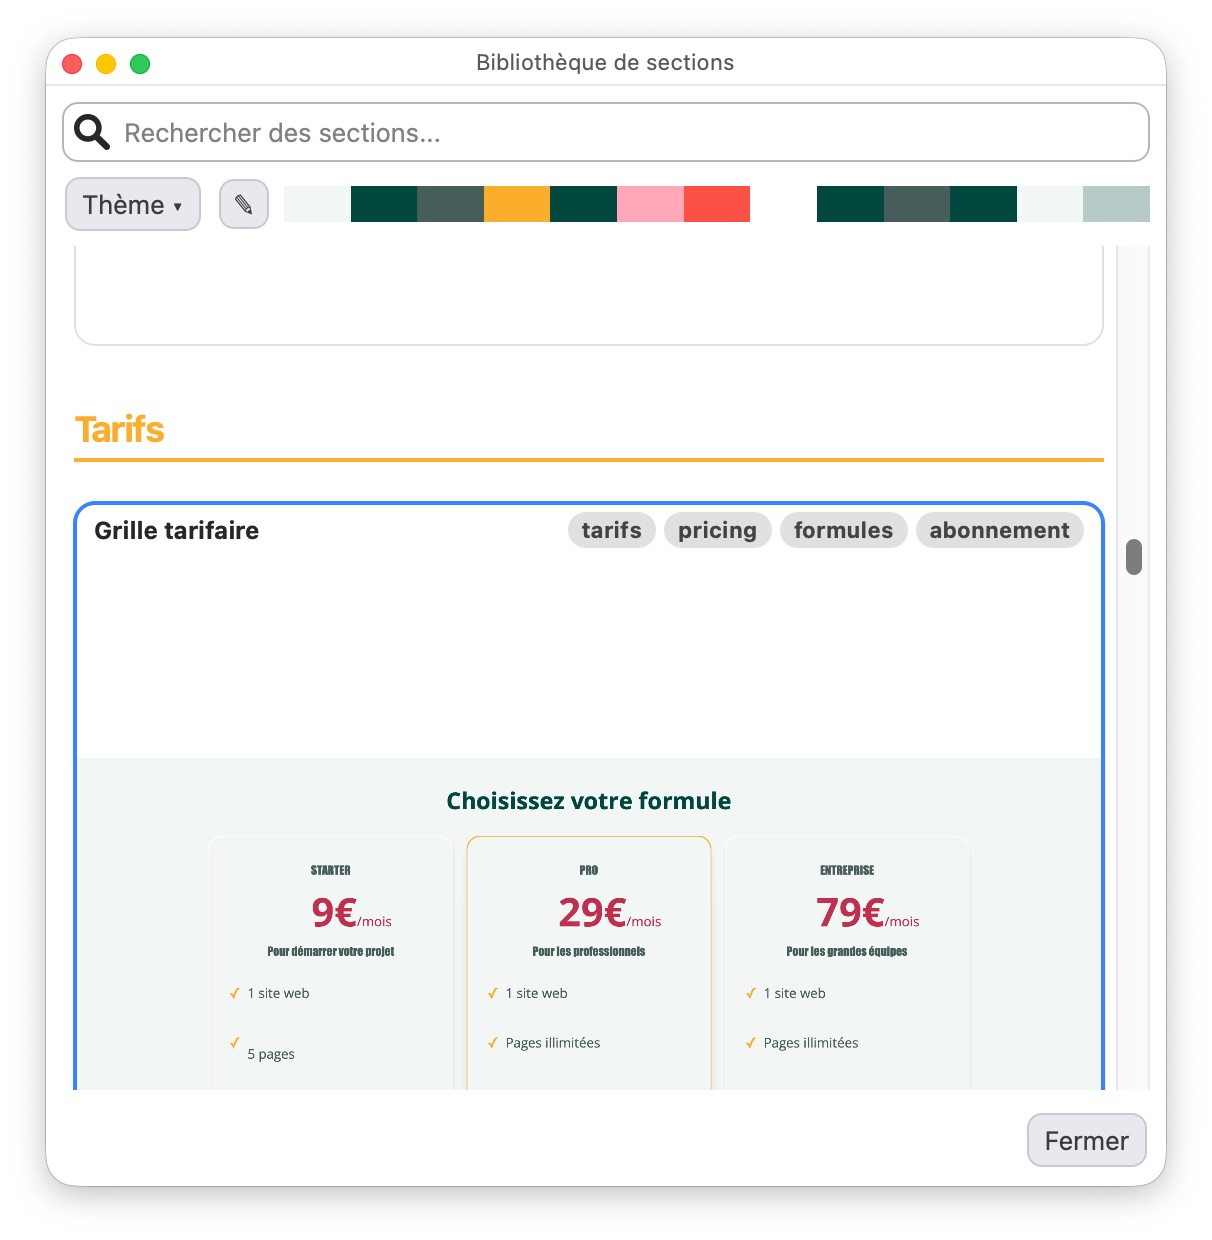Open the Thème dropdown

133,204
